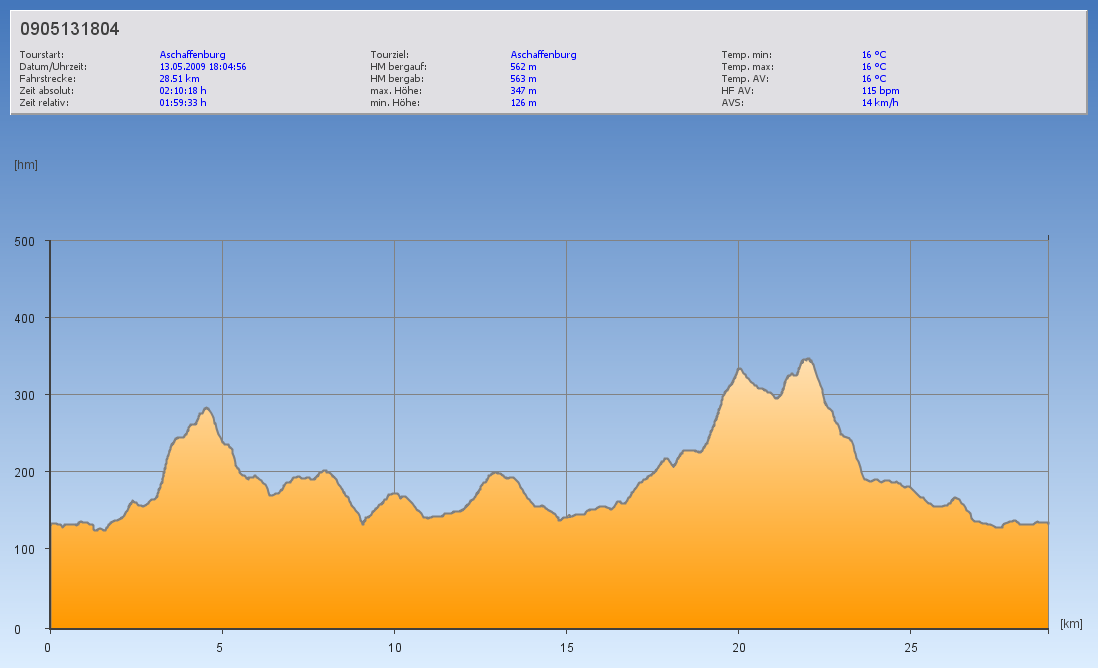Viewport: 1098px width, 668px height.
Task: Click the HM bergab value 563 m
Action: (524, 78)
